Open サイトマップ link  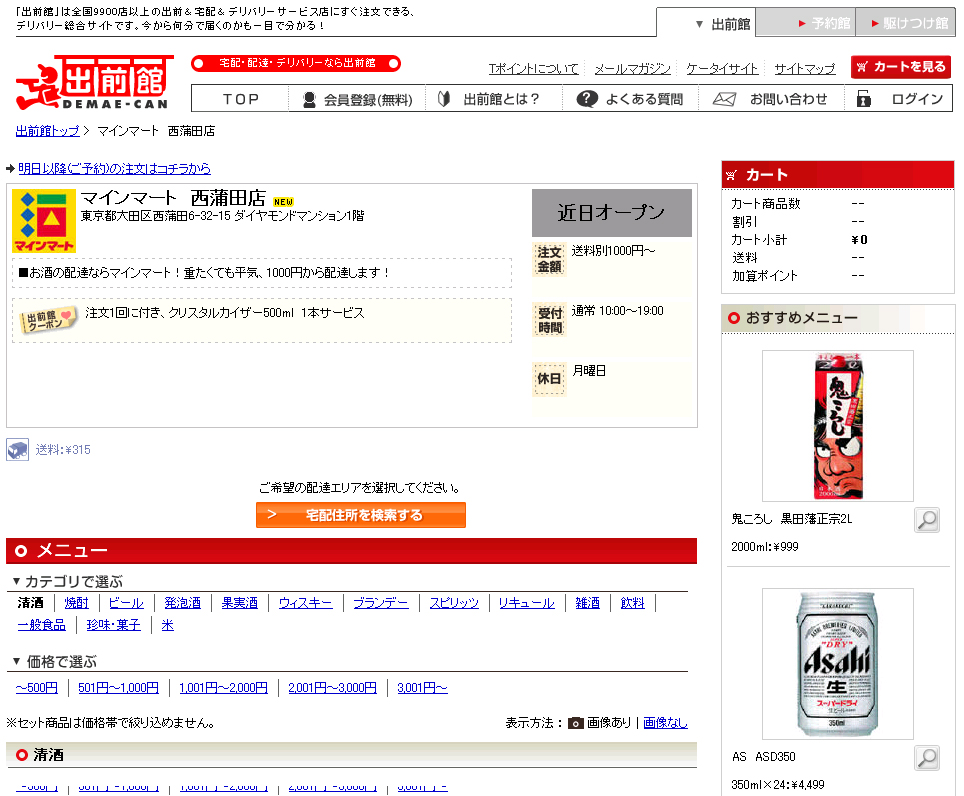[805, 68]
